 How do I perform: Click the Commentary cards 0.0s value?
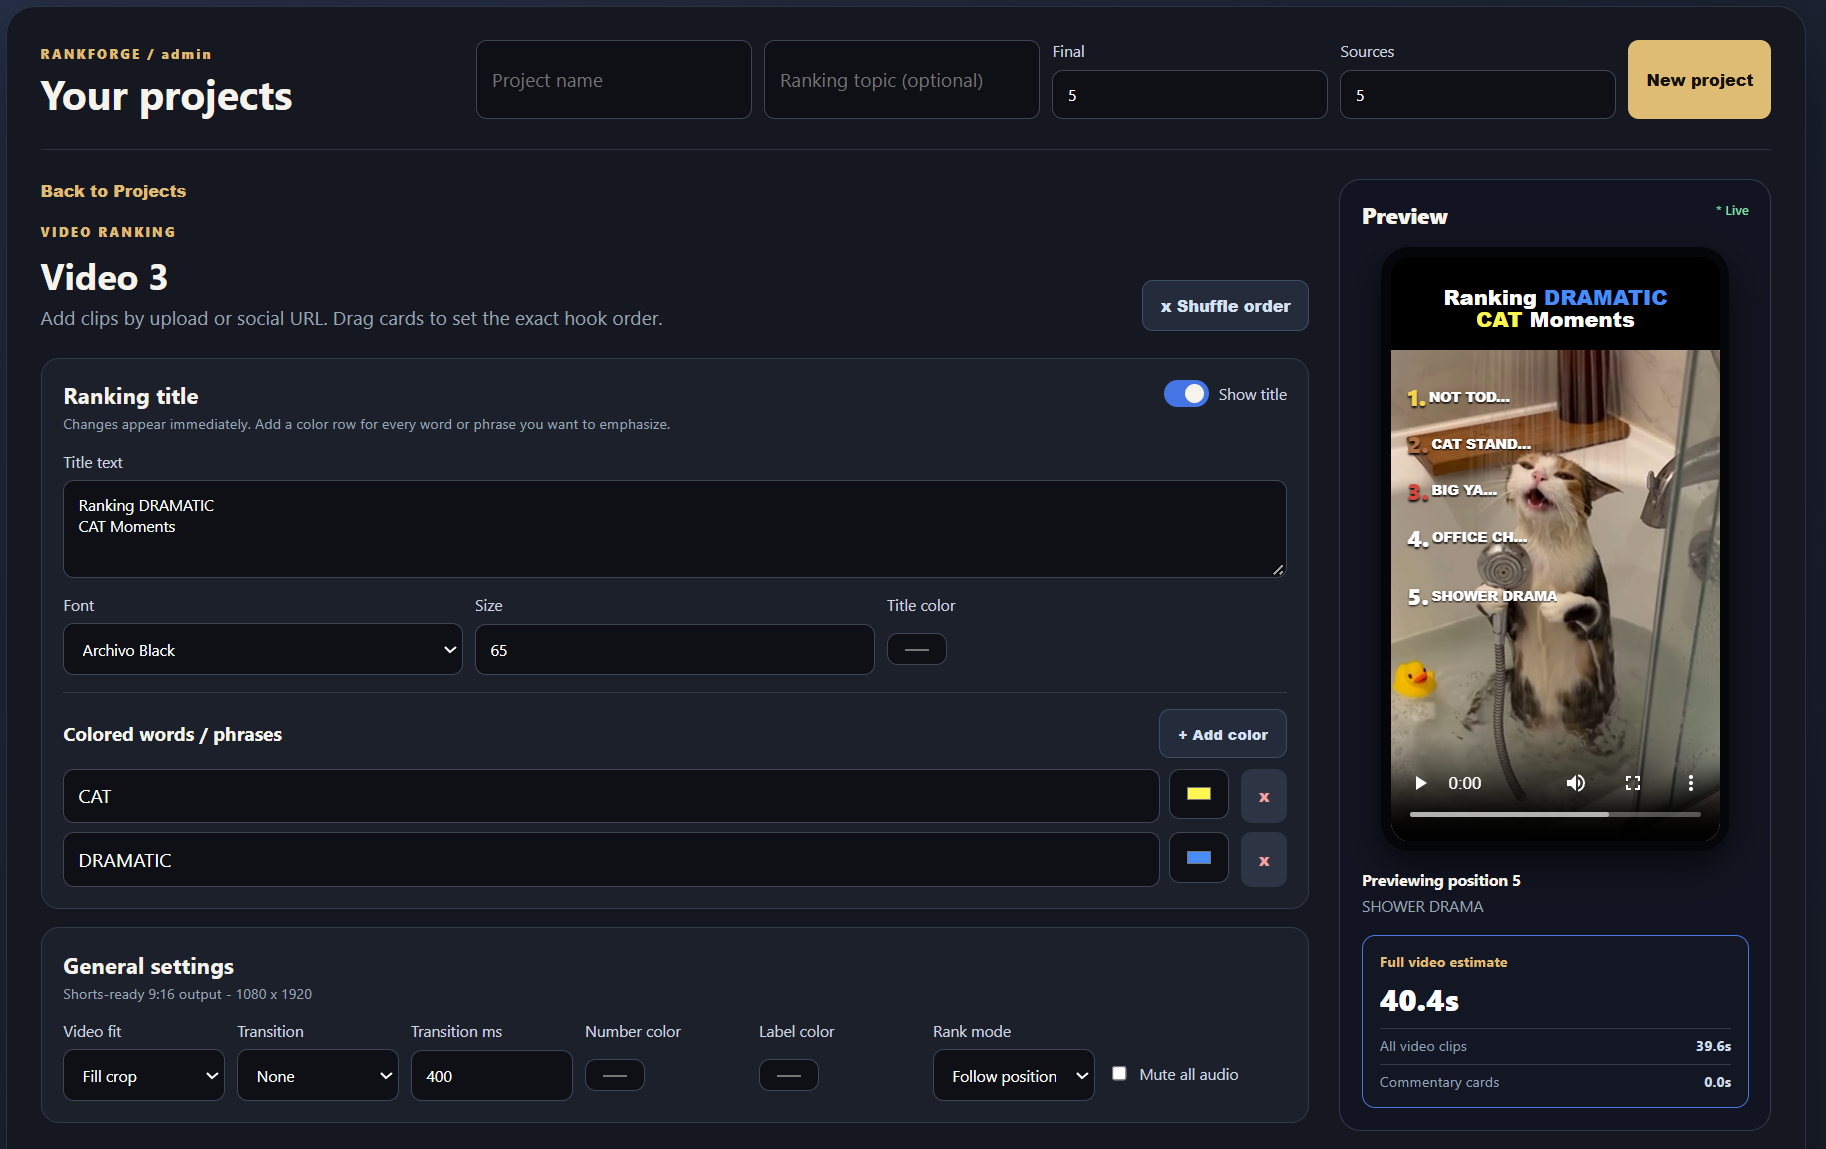pos(1717,1082)
